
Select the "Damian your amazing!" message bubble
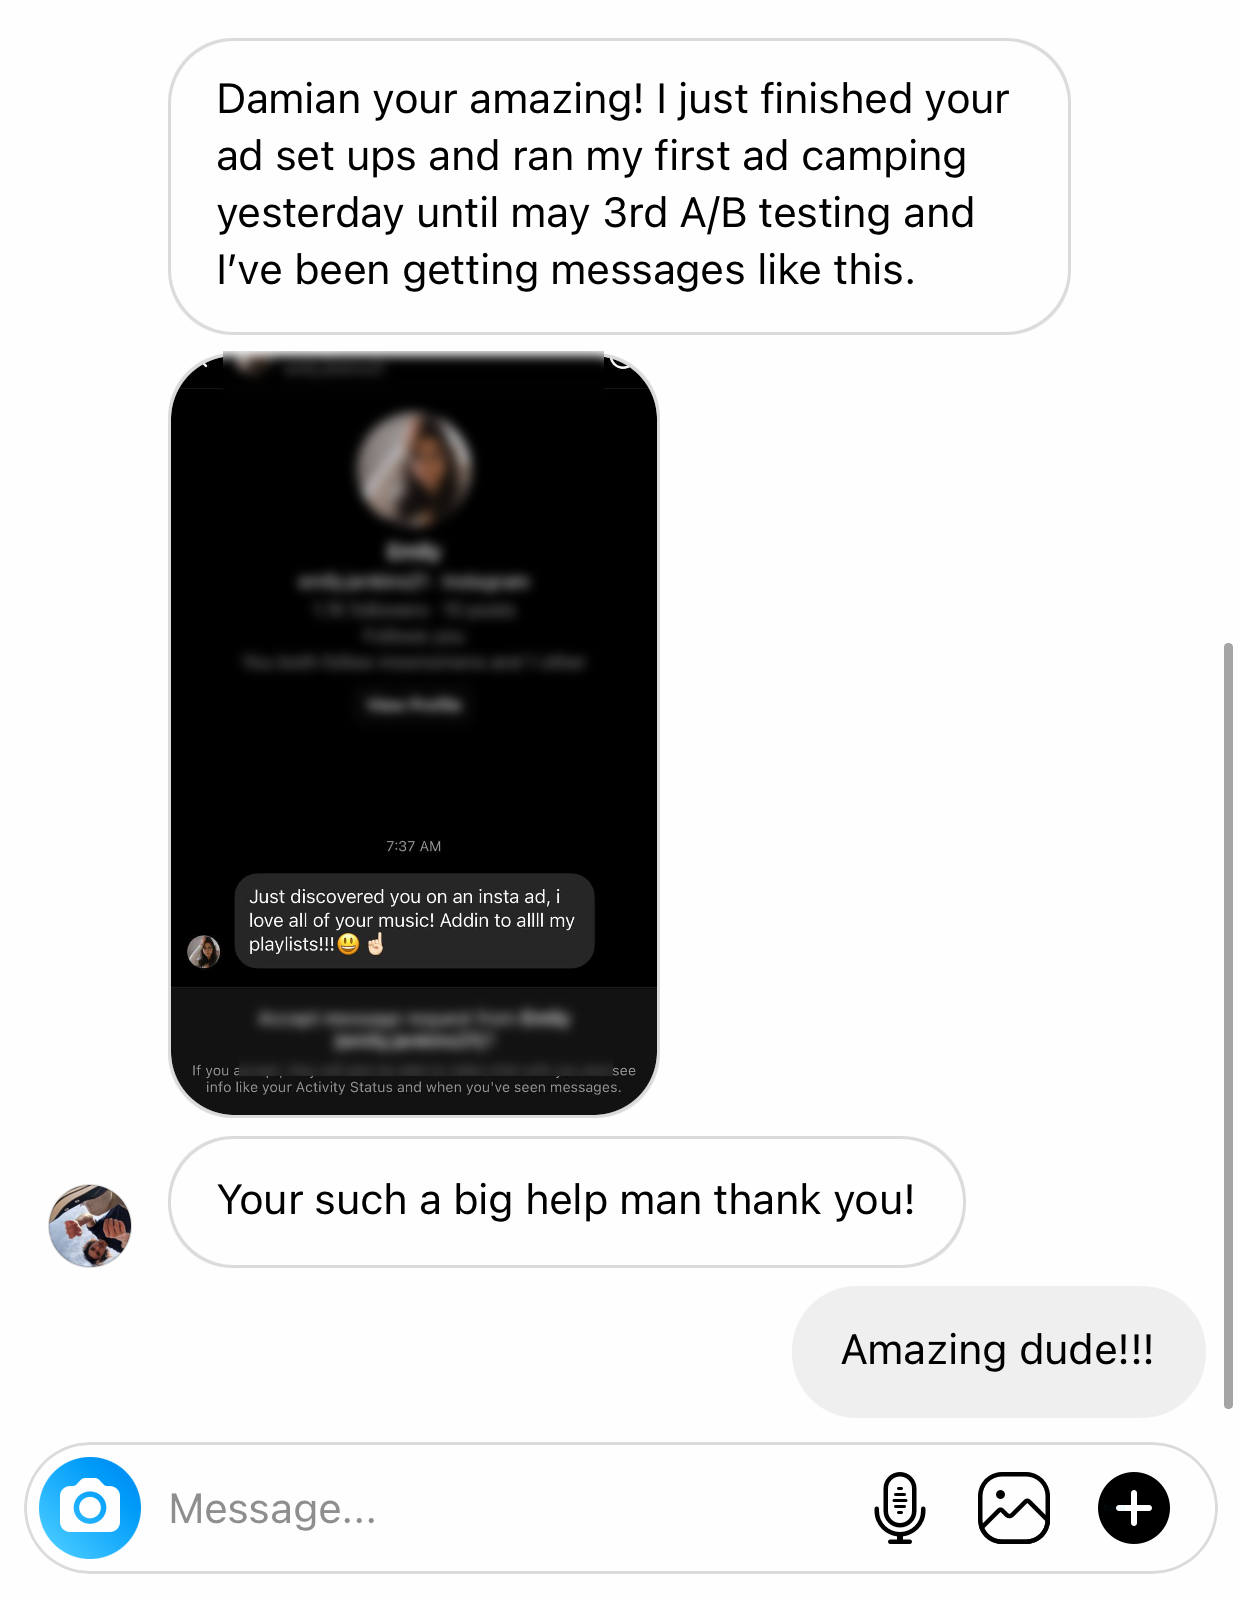[x=619, y=187]
